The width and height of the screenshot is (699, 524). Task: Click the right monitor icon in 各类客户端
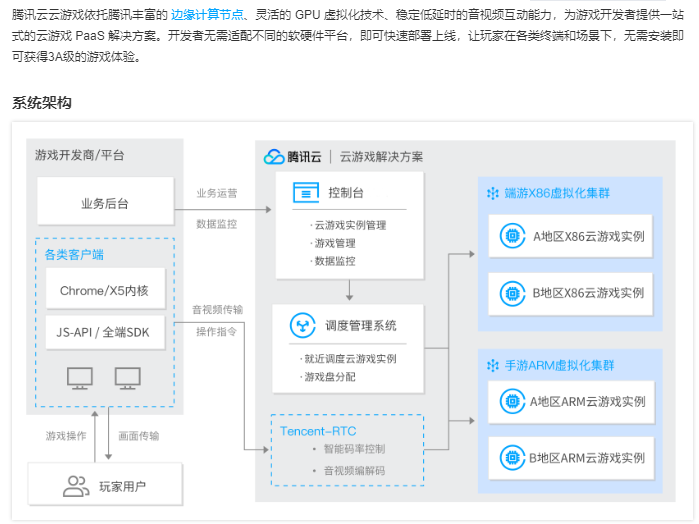coord(127,378)
